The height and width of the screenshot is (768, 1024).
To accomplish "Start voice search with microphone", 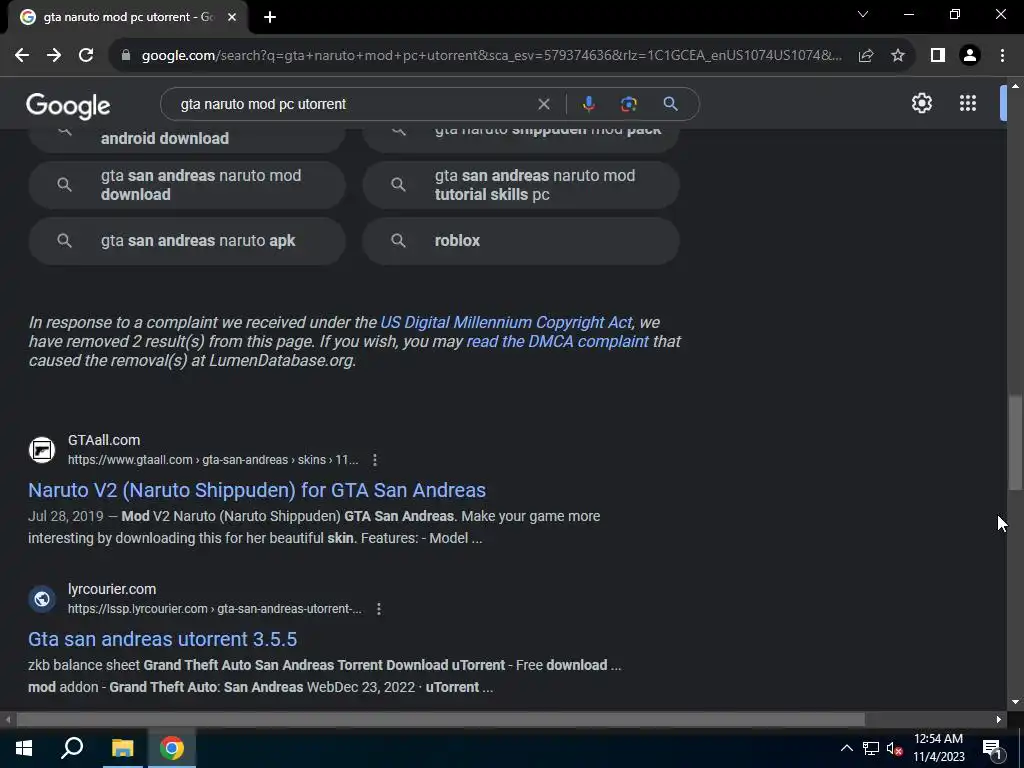I will click(x=588, y=104).
